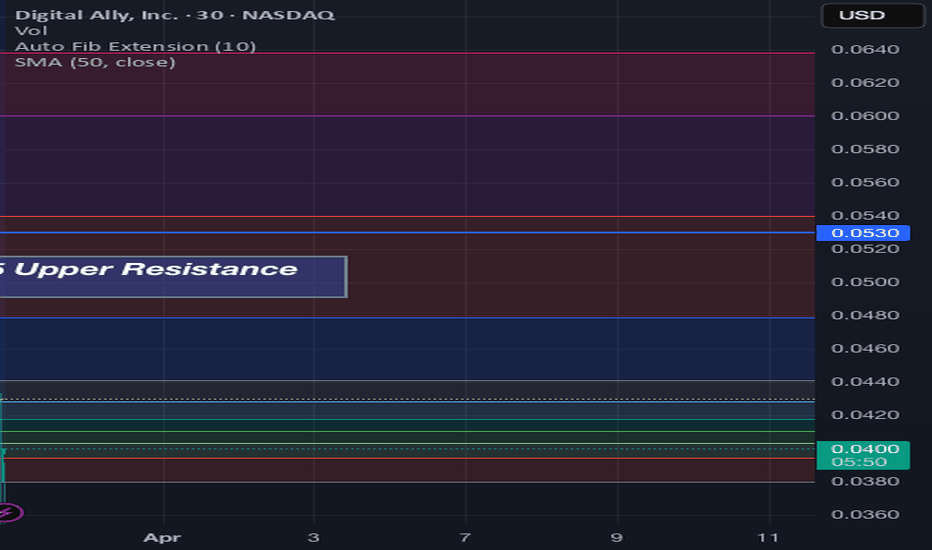Image resolution: width=932 pixels, height=550 pixels.
Task: Click the 3 date label on time axis
Action: (313, 538)
